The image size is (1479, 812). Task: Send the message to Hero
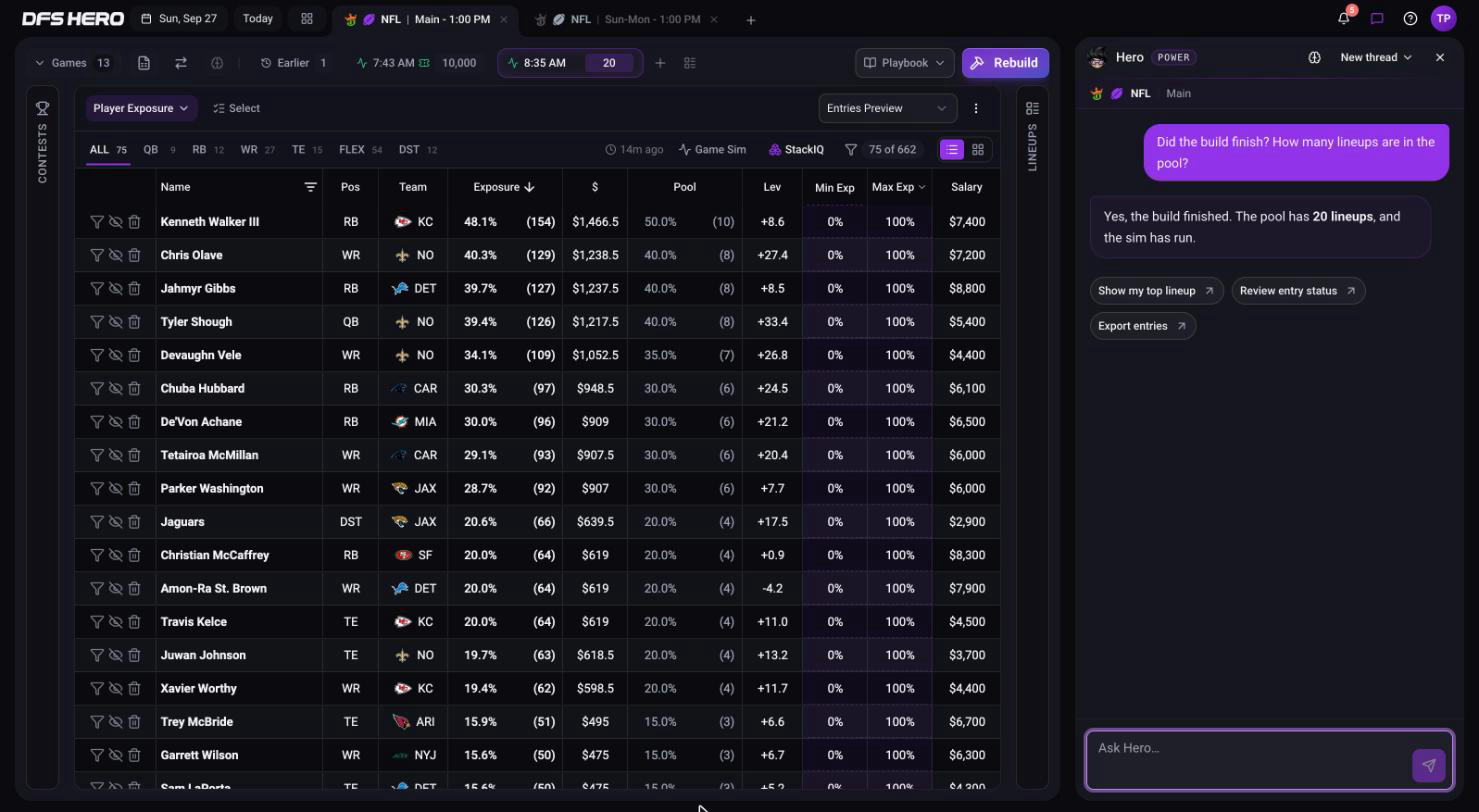(1428, 765)
